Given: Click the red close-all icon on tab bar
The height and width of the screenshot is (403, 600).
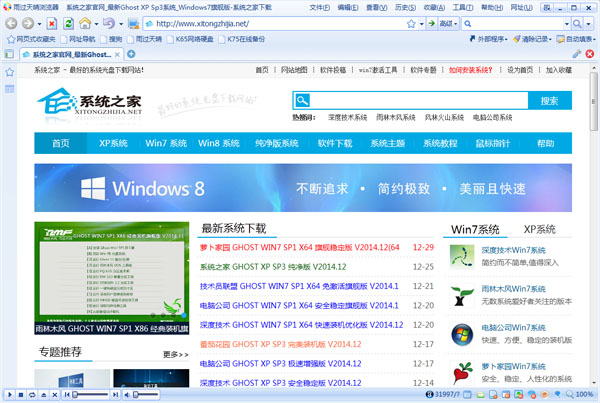Looking at the screenshot, I should click(x=590, y=54).
